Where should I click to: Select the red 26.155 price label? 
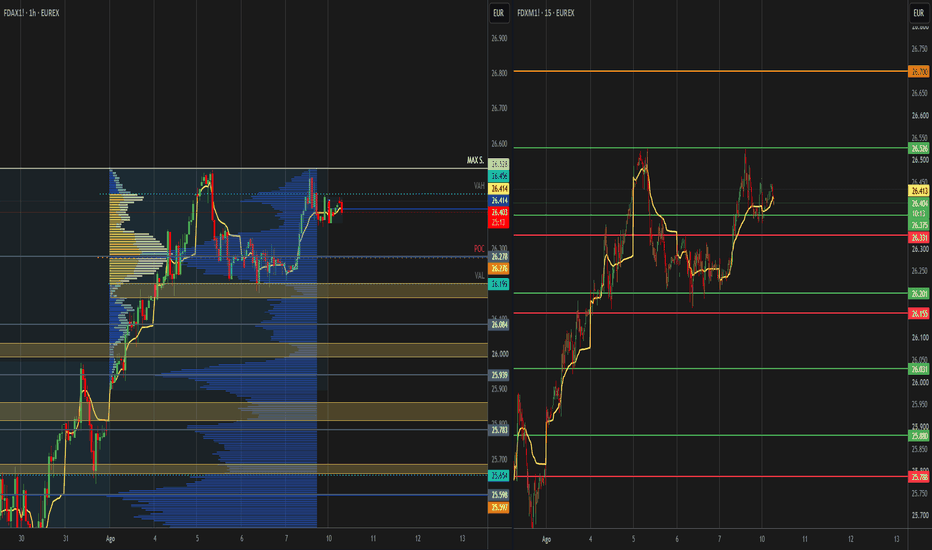(x=919, y=313)
